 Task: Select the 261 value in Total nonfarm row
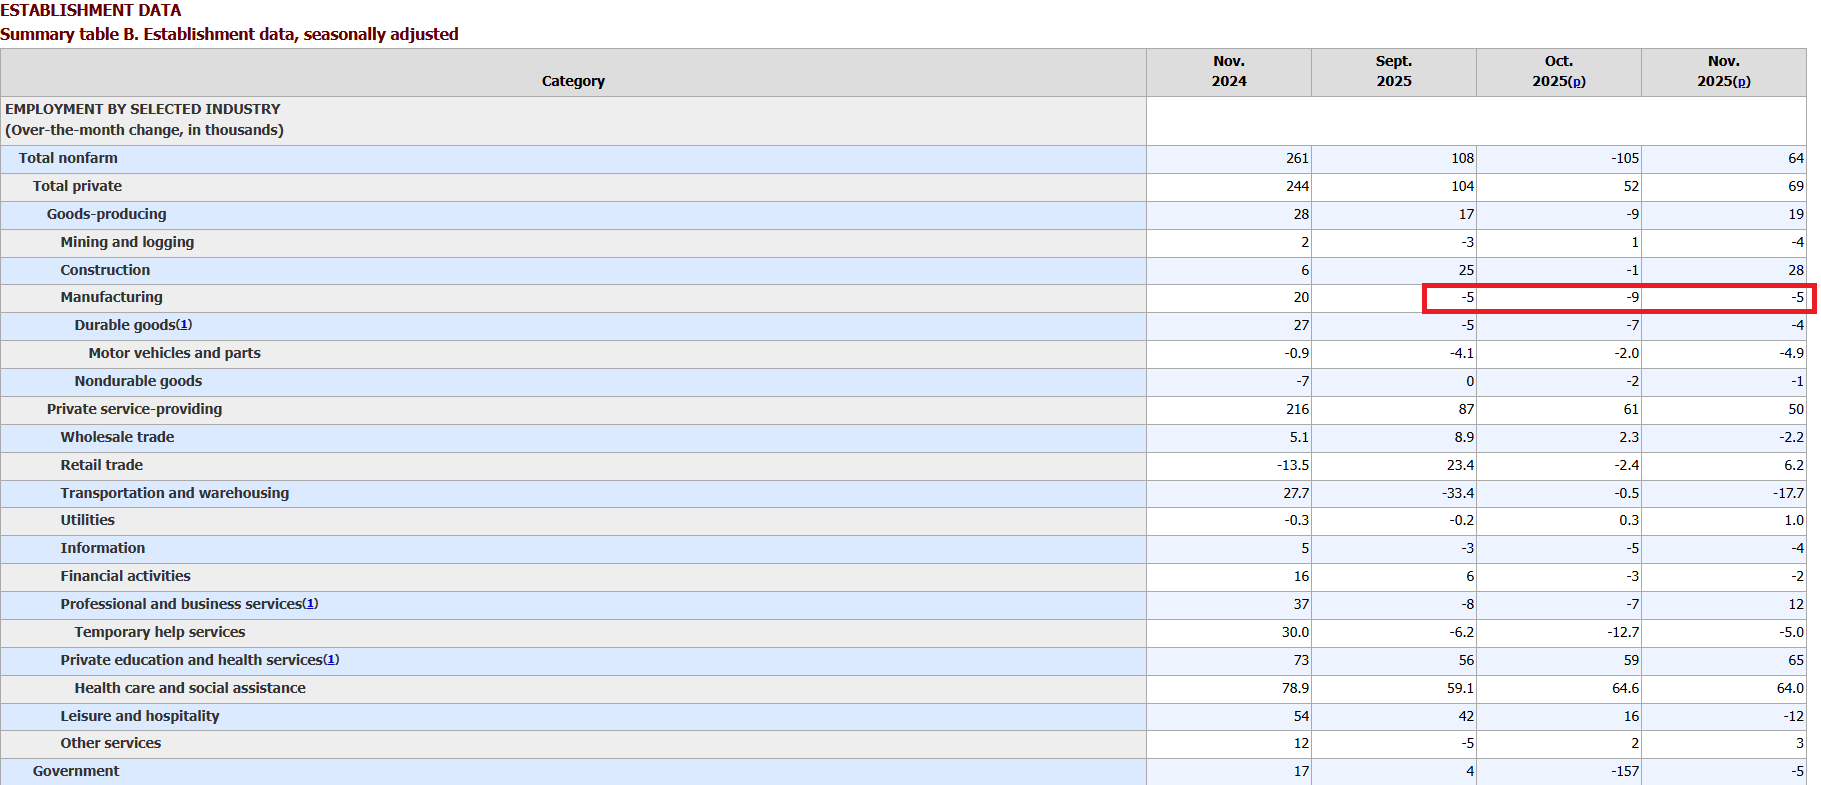(1297, 158)
